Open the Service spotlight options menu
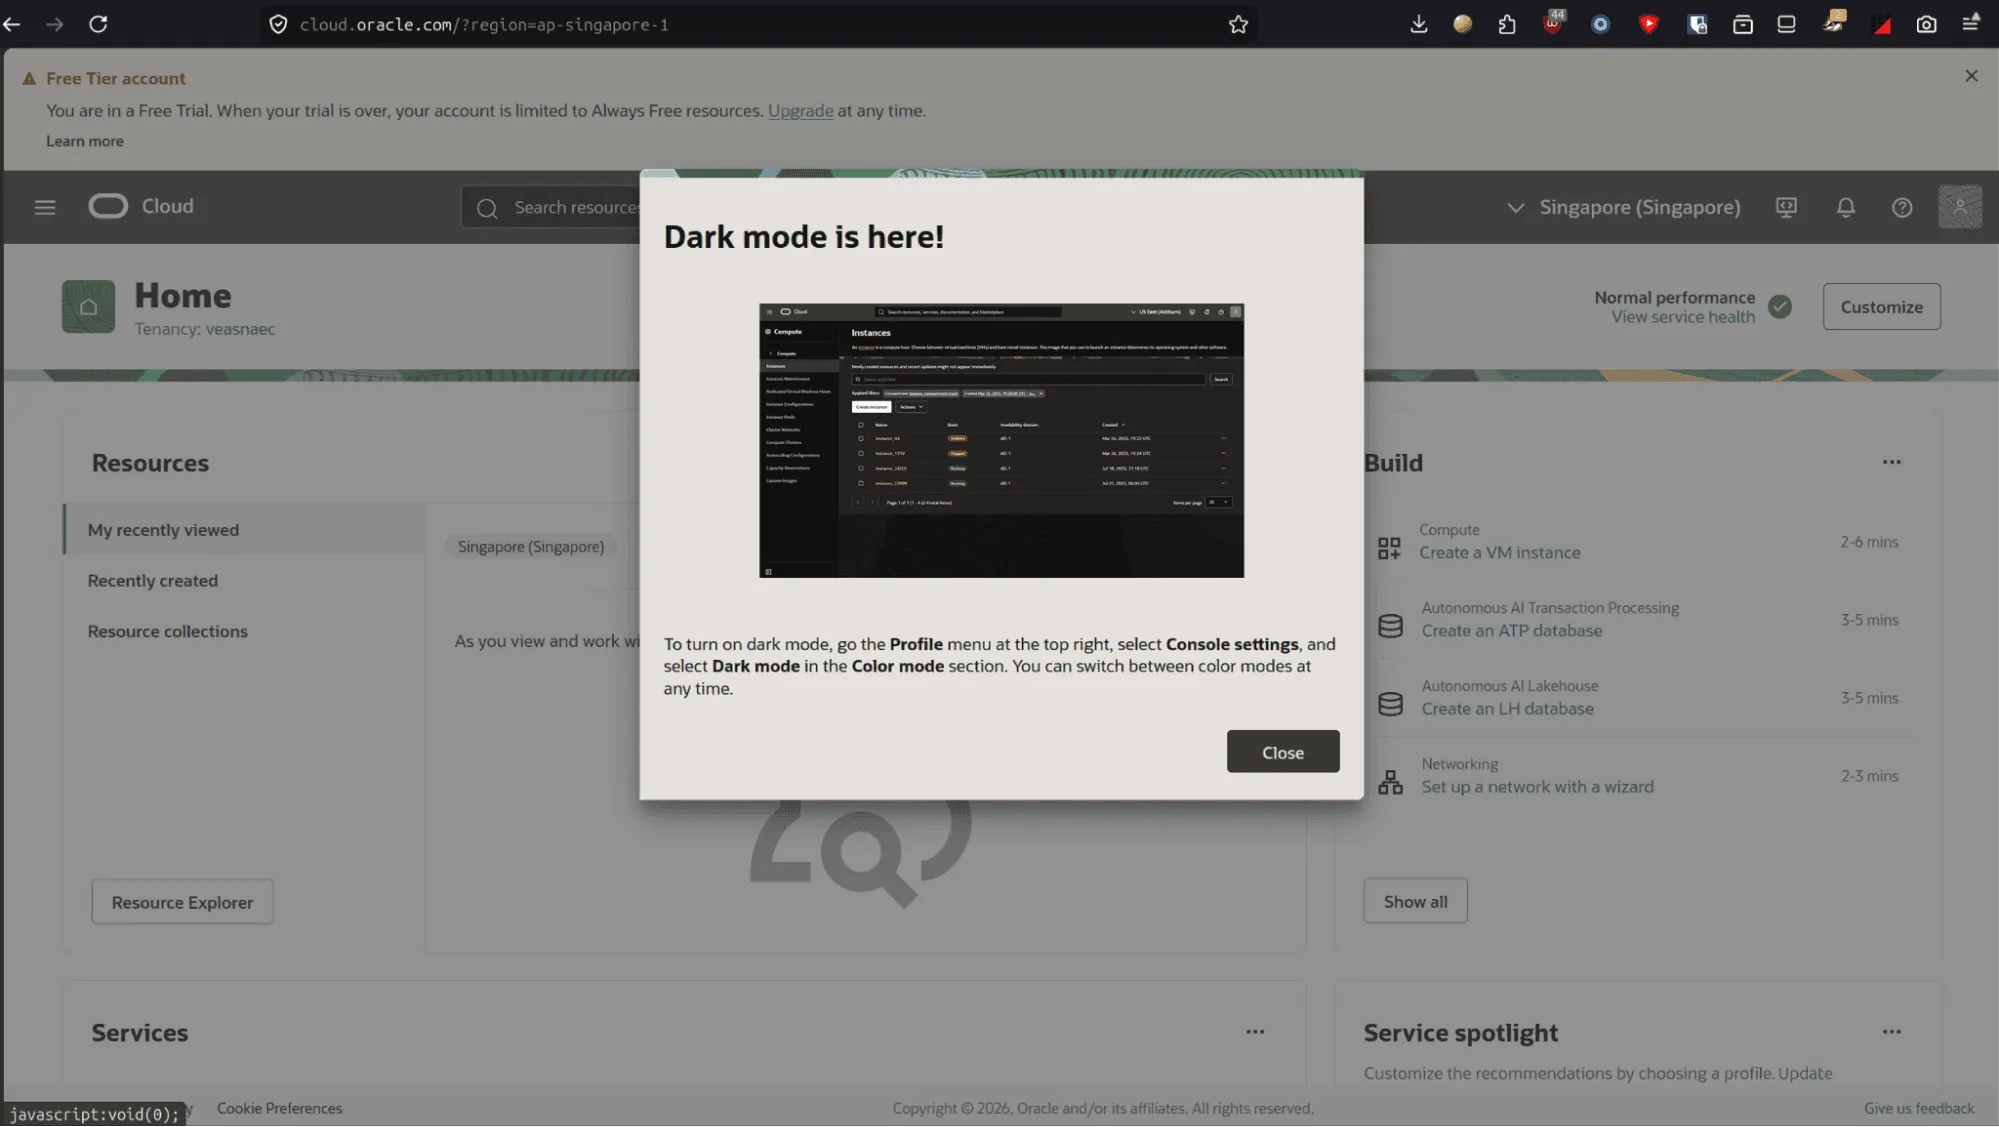 (1891, 1032)
